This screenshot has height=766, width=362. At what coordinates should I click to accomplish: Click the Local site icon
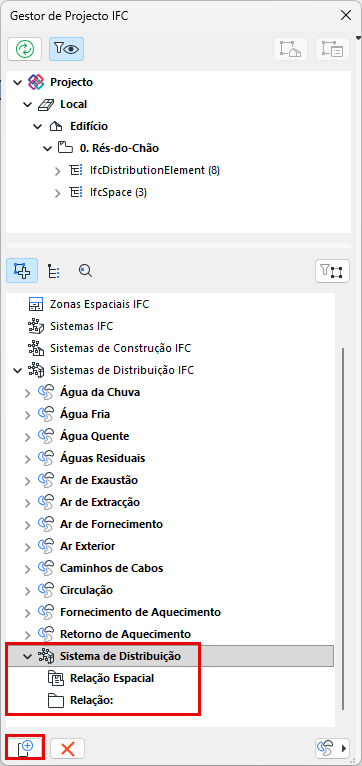tap(46, 104)
